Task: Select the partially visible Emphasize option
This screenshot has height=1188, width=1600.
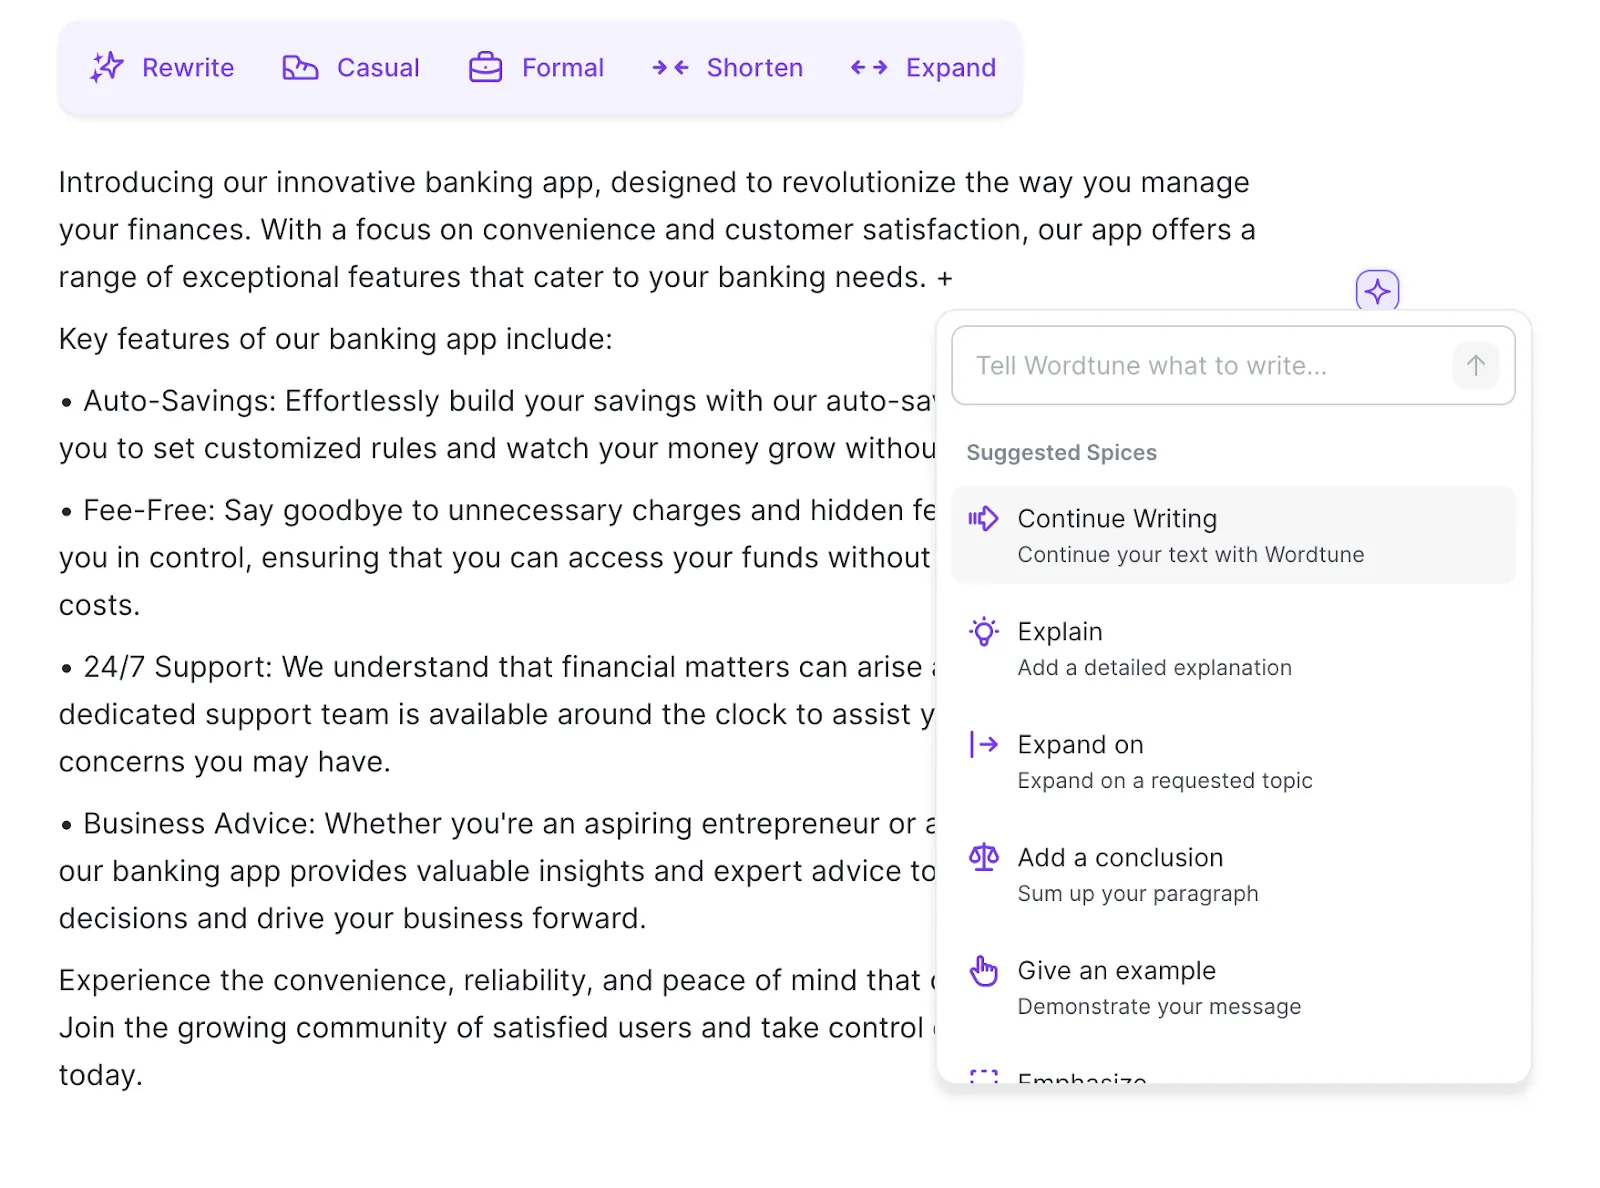Action: coord(1082,1077)
